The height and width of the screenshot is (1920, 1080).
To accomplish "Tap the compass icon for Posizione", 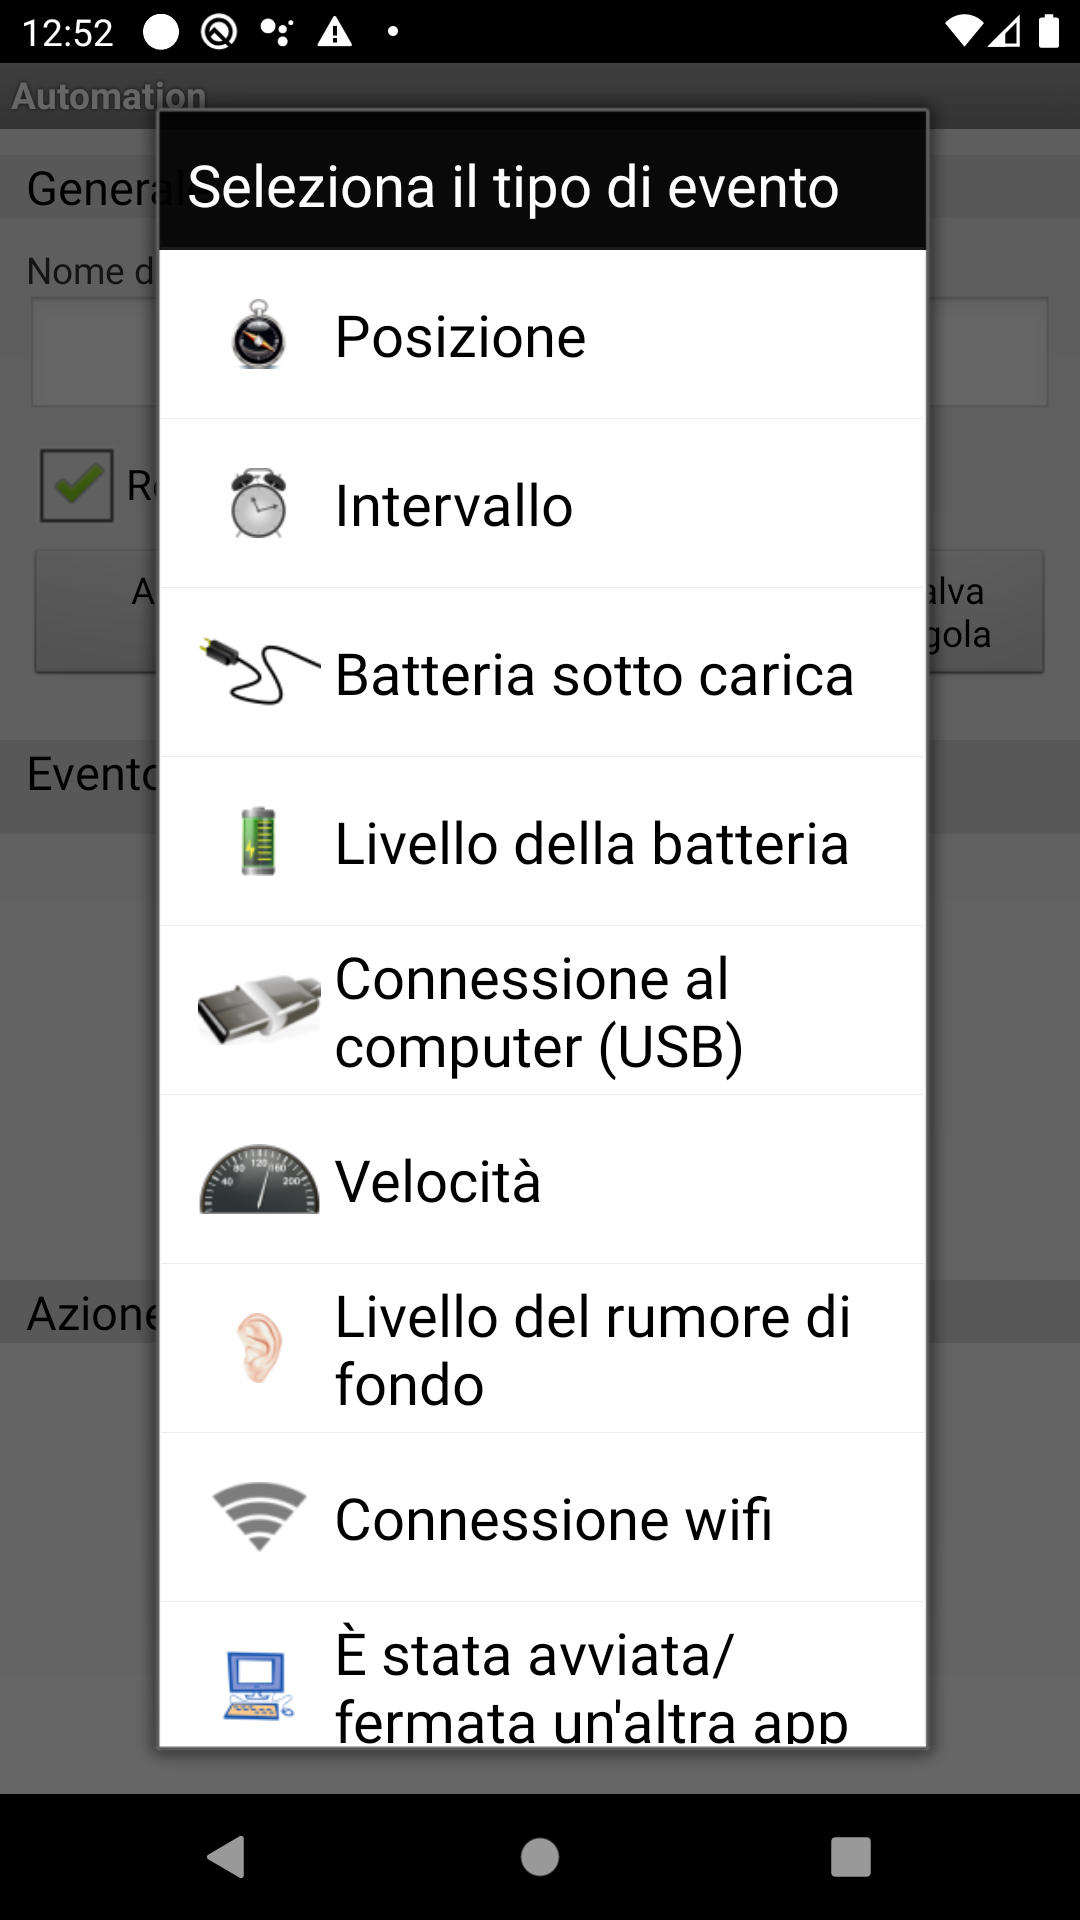I will point(259,335).
